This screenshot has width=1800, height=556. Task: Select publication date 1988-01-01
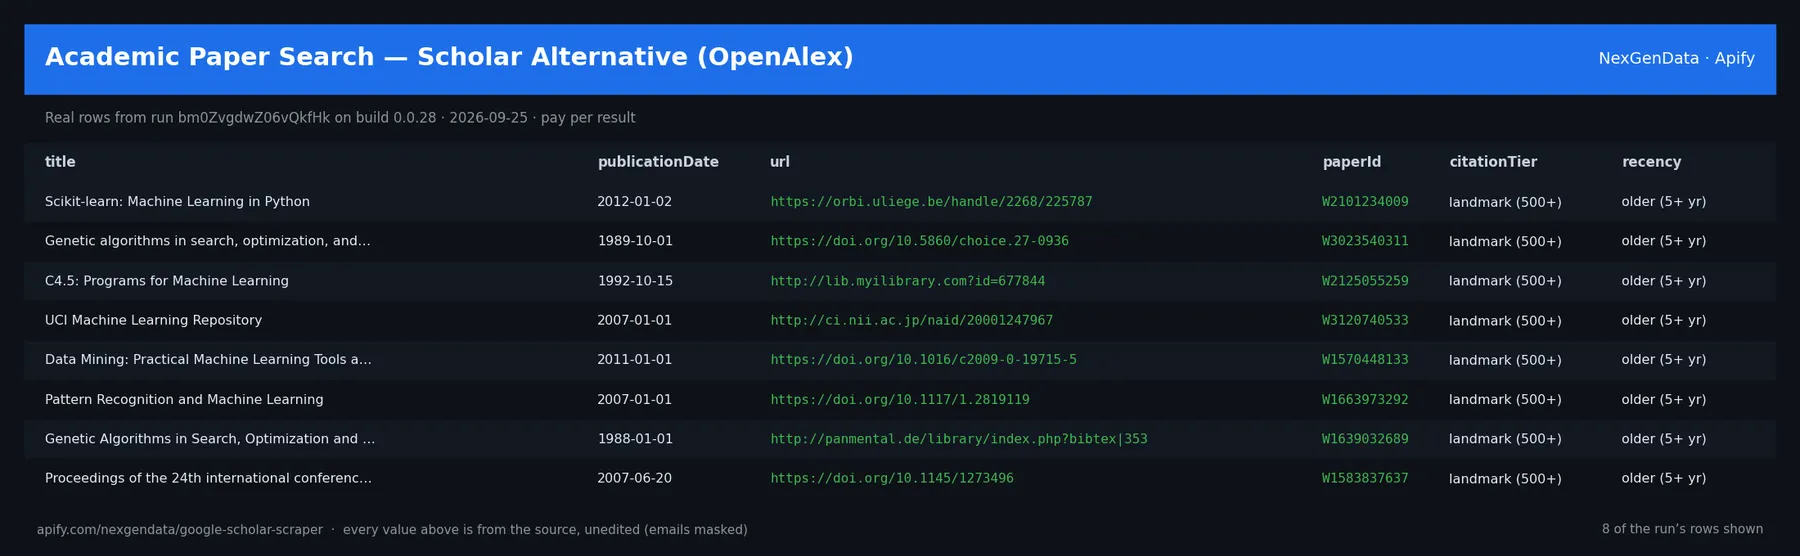point(635,439)
